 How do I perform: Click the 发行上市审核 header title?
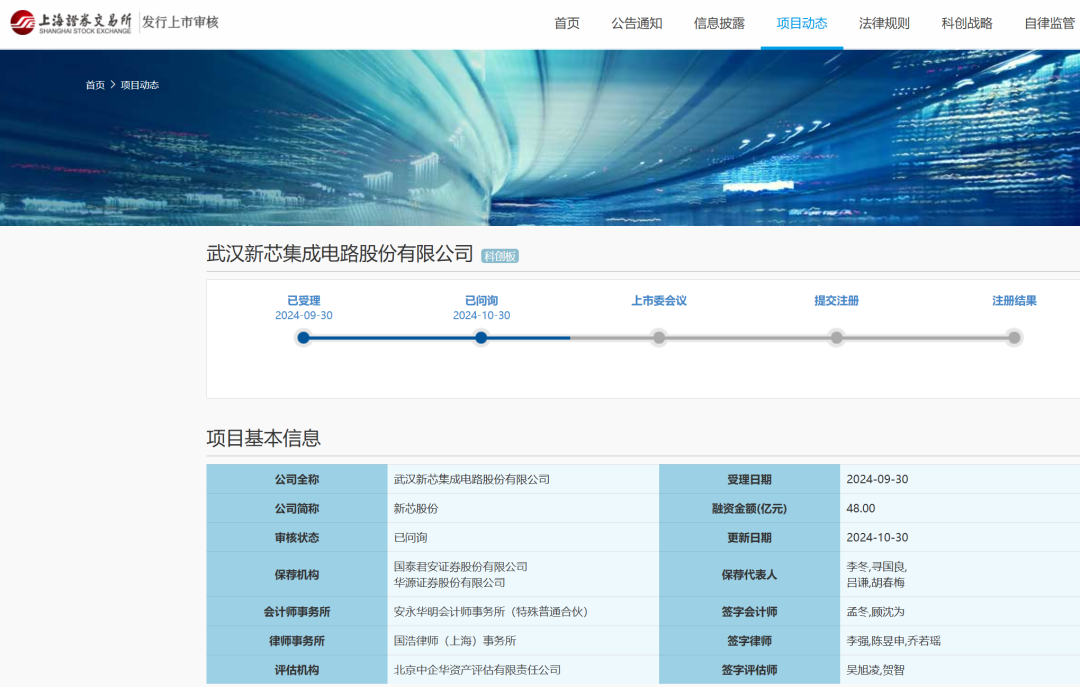(x=180, y=23)
